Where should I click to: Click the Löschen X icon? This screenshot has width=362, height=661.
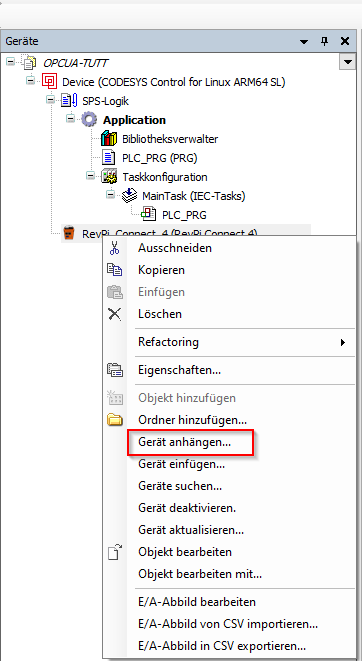pyautogui.click(x=115, y=314)
